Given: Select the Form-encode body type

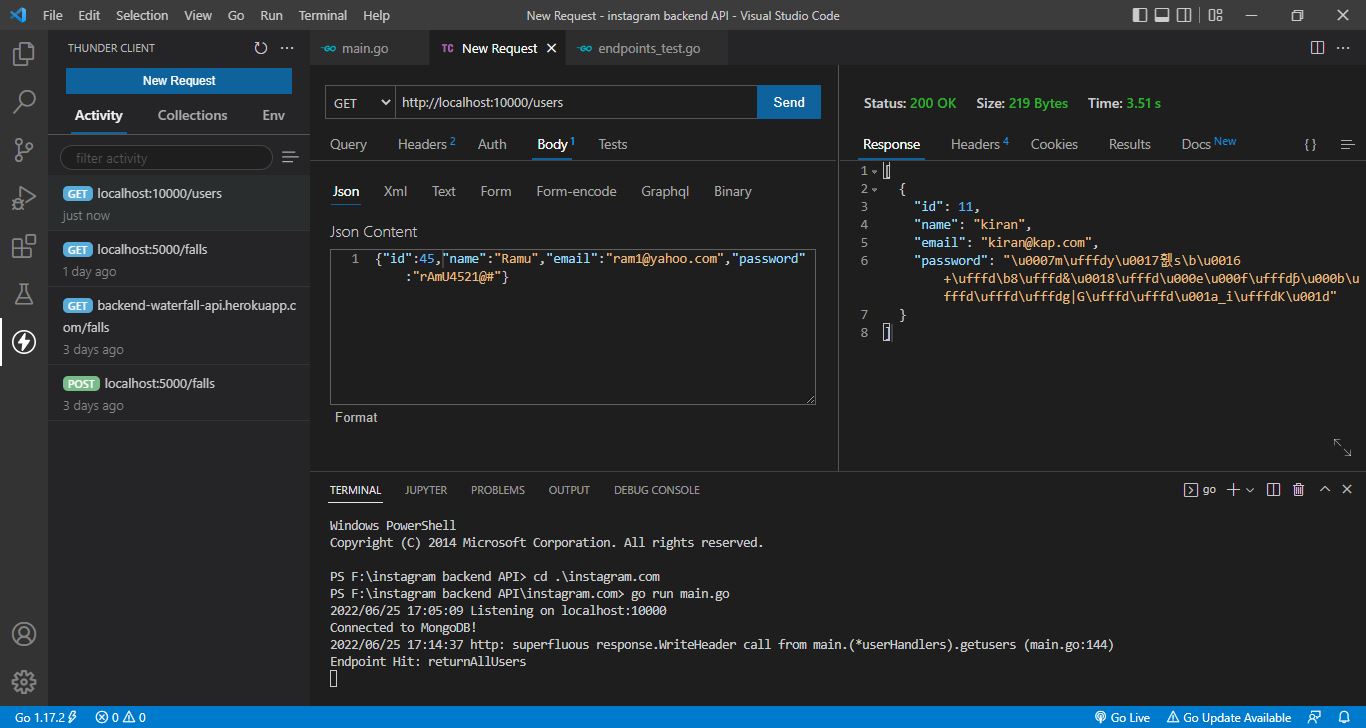Looking at the screenshot, I should tap(576, 191).
